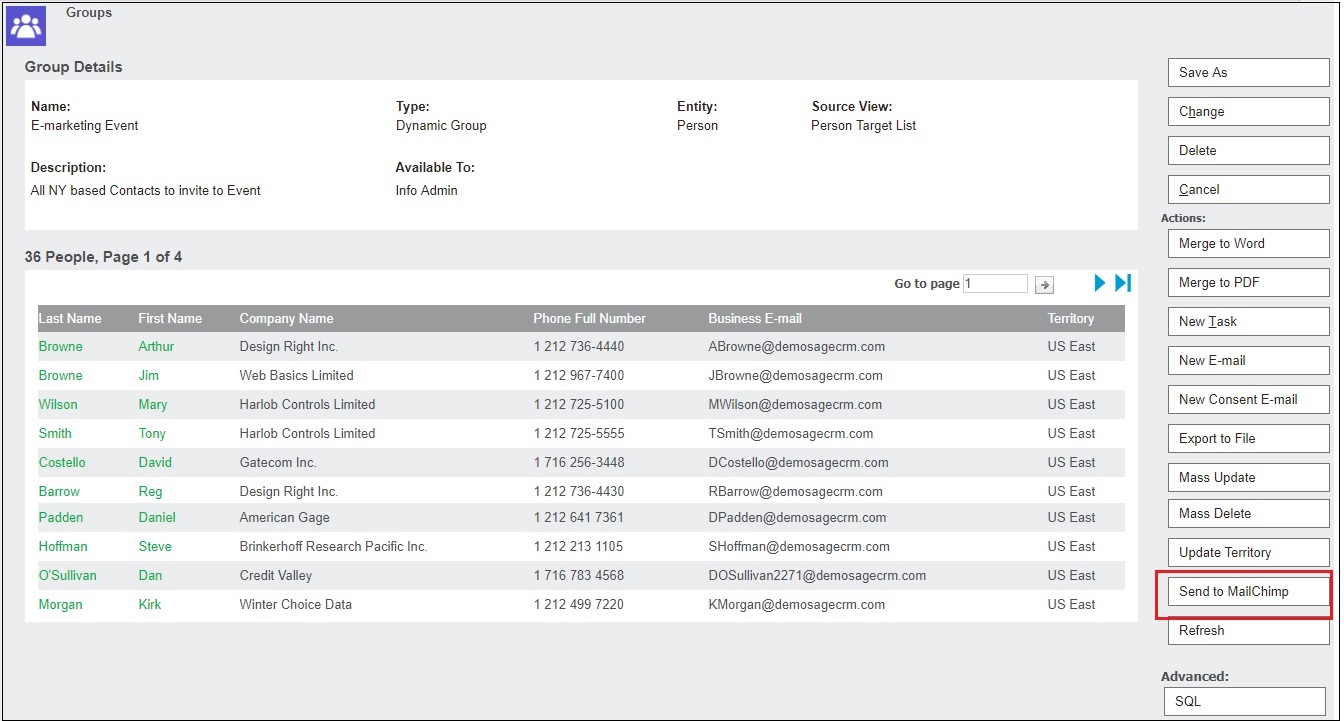Open last name O'Sullivan link
Image resolution: width=1344 pixels, height=721 pixels.
click(67, 575)
